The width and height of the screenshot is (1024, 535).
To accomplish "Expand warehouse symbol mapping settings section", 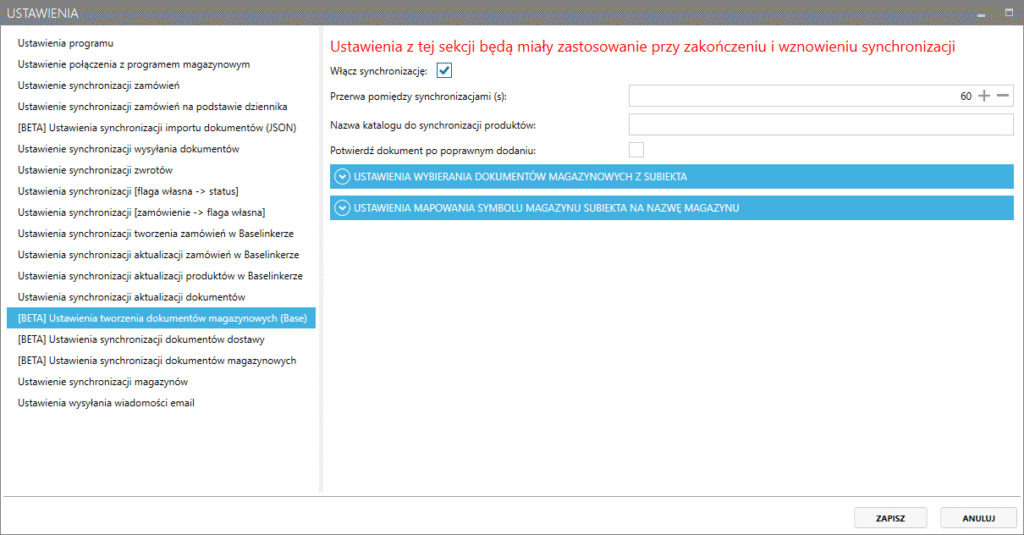I will pos(342,208).
